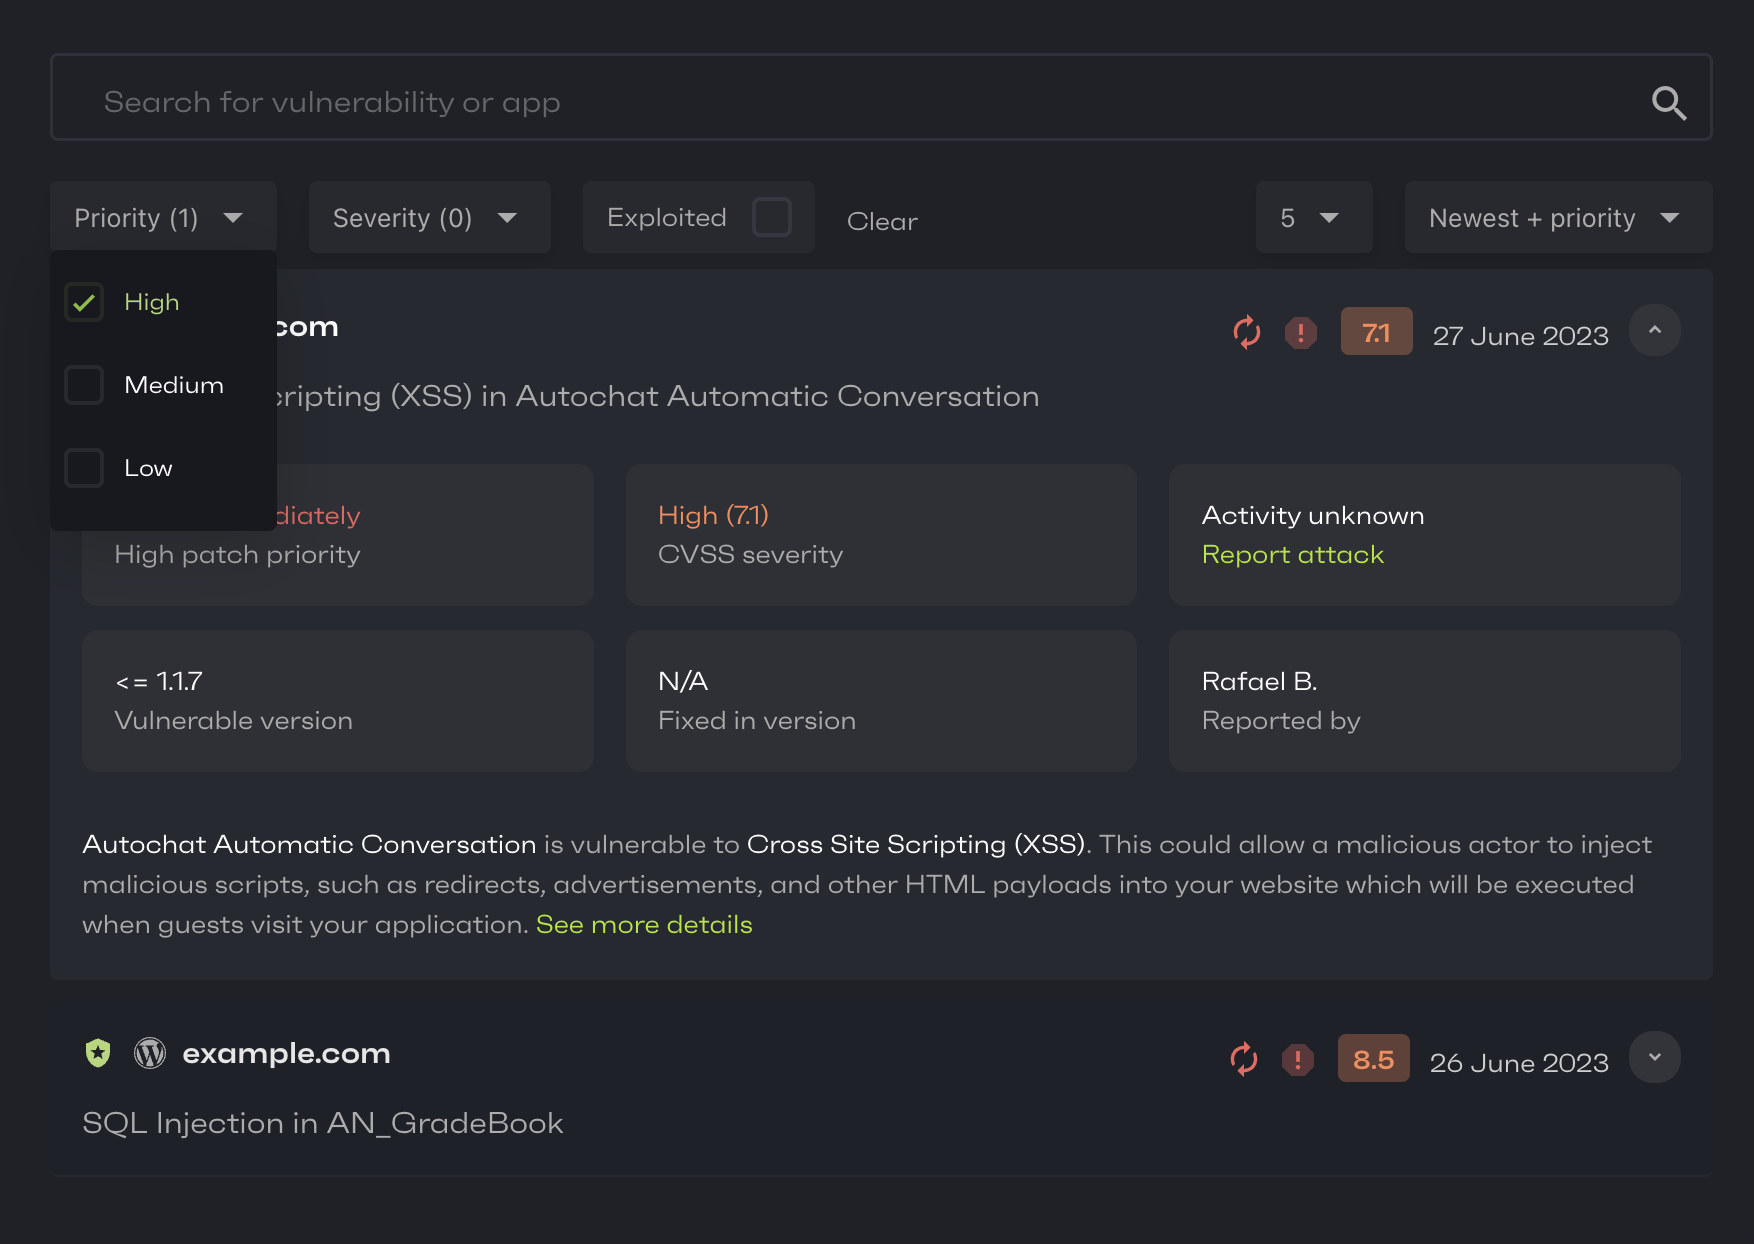Check the Low priority checkbox
1754x1244 pixels.
(84, 468)
